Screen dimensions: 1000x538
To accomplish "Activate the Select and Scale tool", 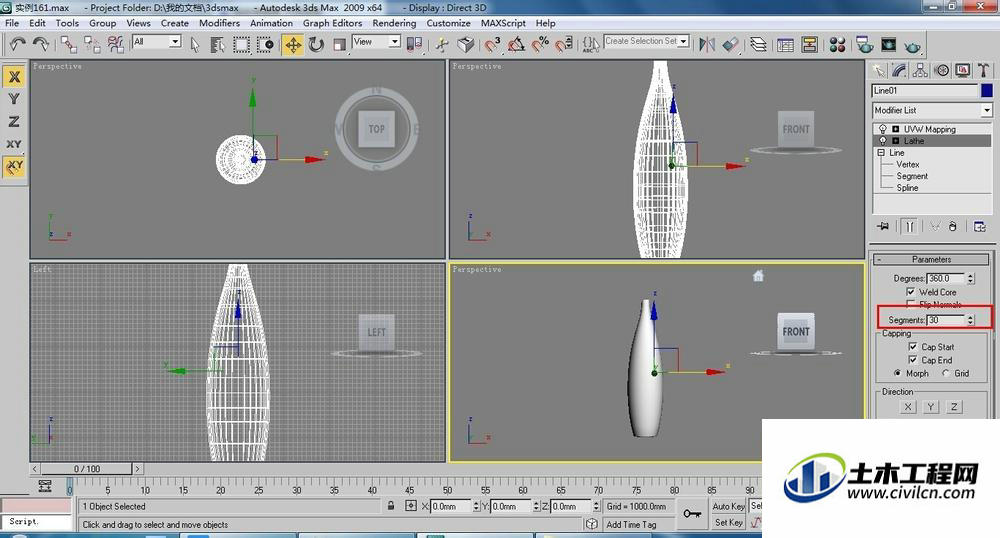I will pos(339,45).
